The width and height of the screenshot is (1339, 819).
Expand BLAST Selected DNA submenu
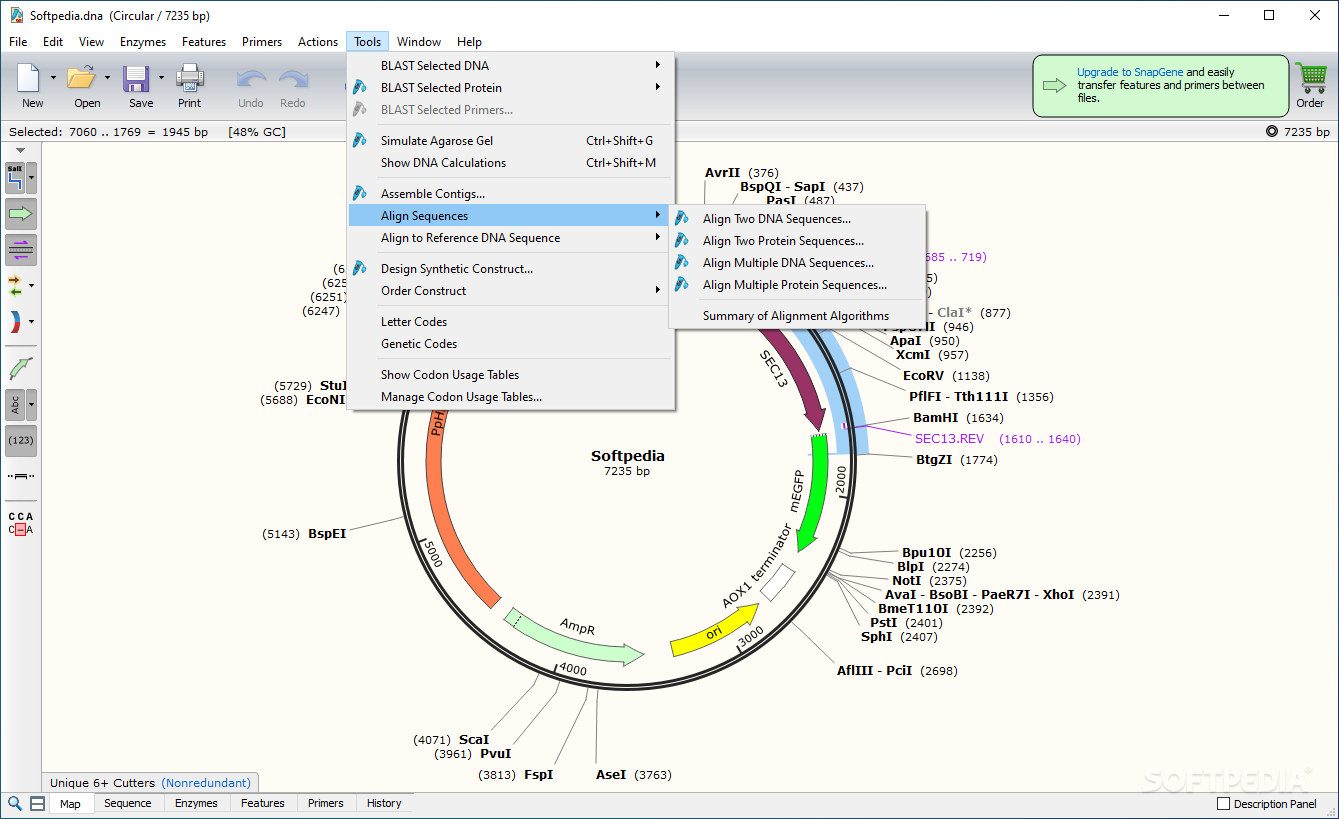pos(511,66)
